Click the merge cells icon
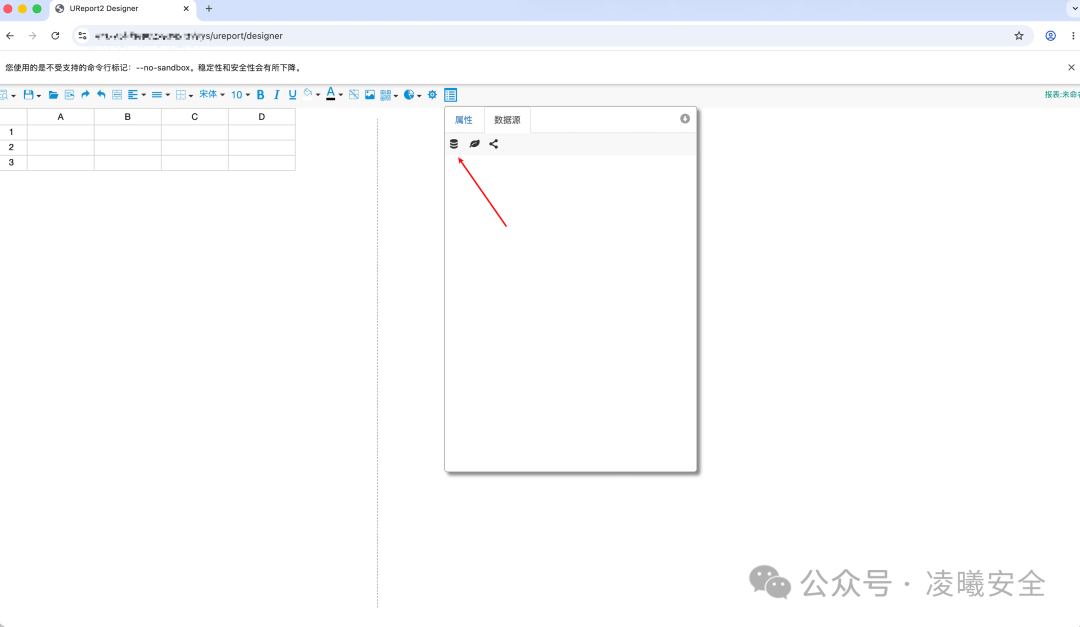 [117, 95]
